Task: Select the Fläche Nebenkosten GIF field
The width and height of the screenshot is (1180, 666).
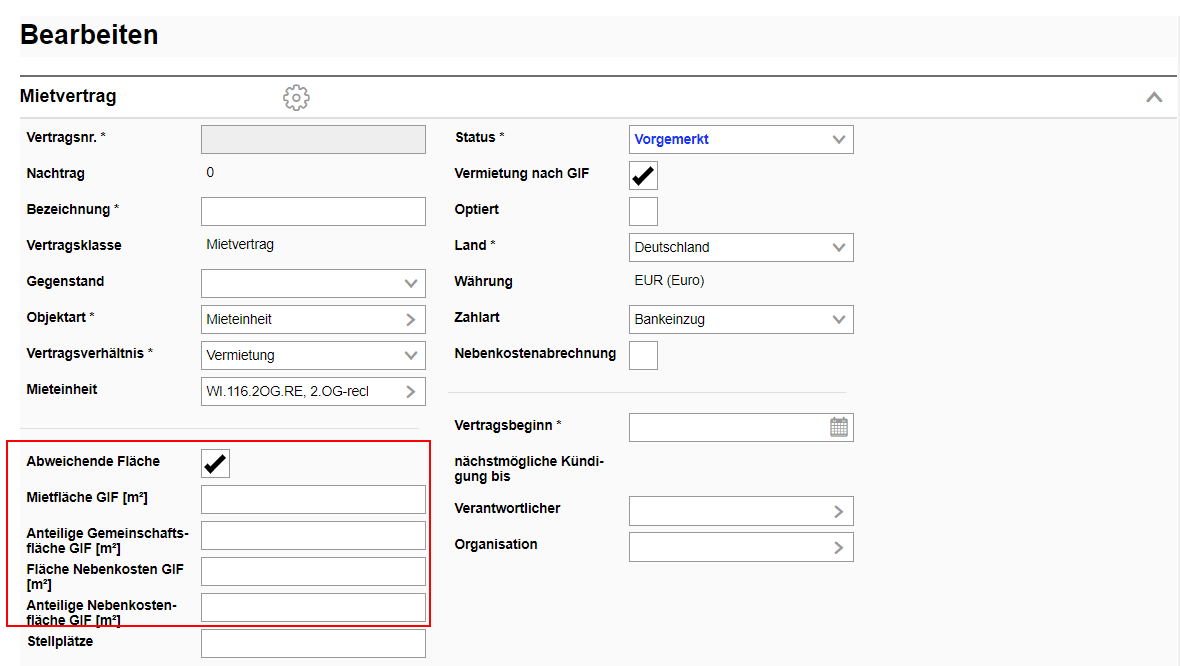Action: [x=313, y=572]
